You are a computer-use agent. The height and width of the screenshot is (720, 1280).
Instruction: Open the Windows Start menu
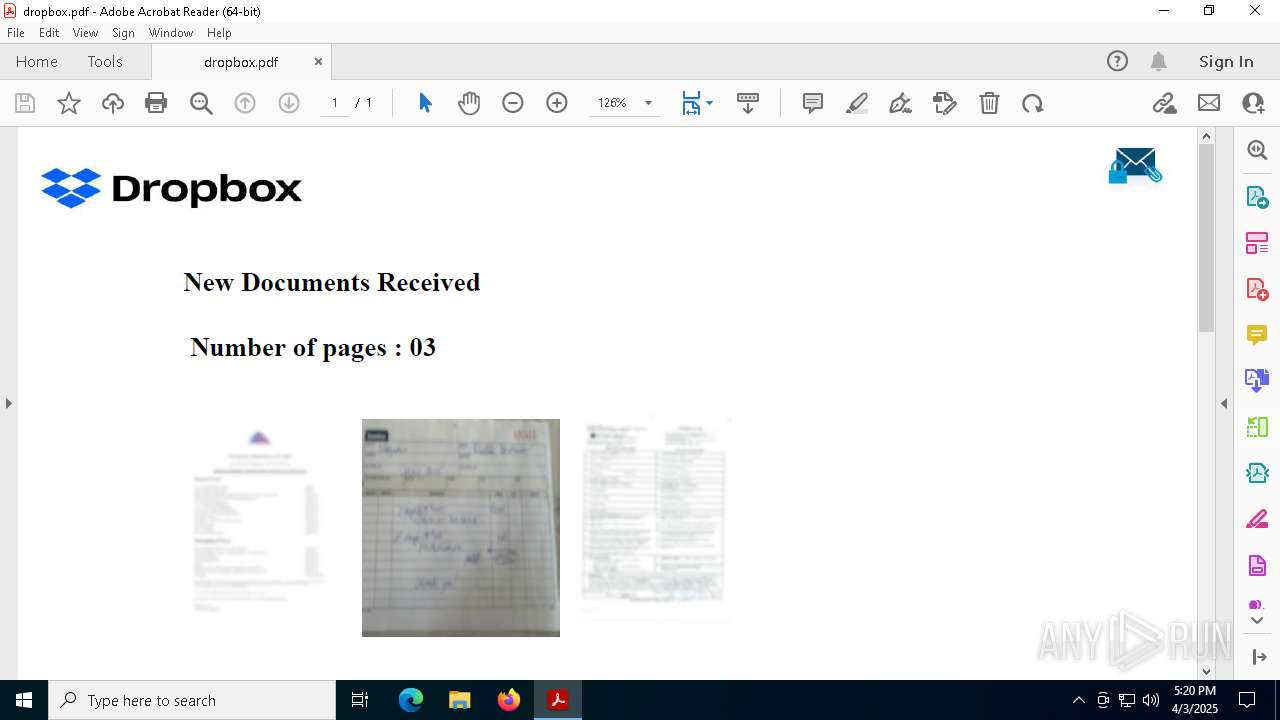pos(24,700)
